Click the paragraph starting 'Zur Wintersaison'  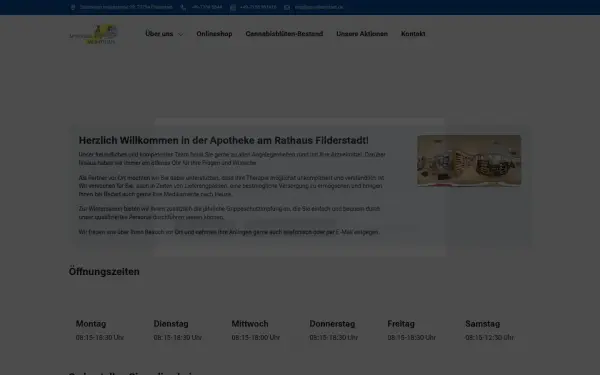pyautogui.click(x=230, y=213)
